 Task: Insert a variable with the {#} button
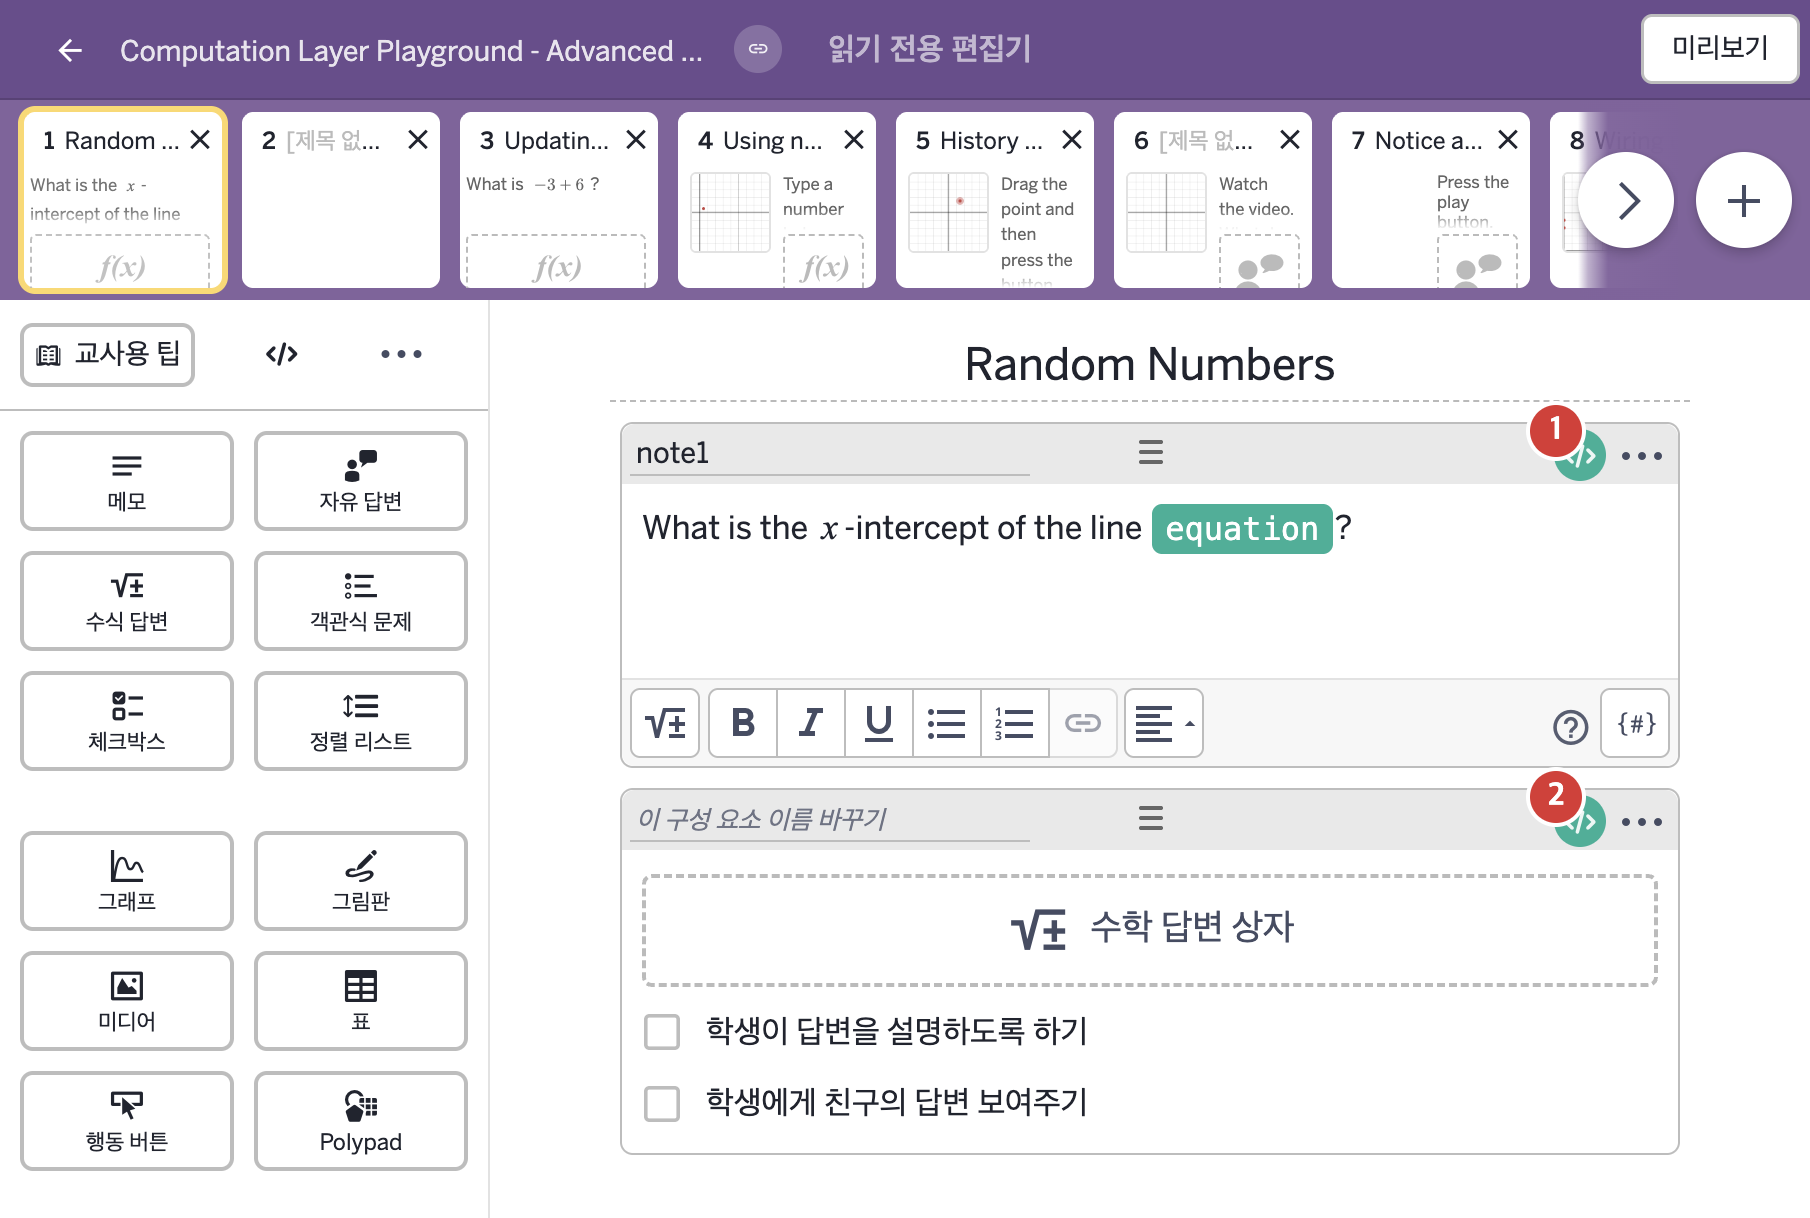pyautogui.click(x=1636, y=723)
